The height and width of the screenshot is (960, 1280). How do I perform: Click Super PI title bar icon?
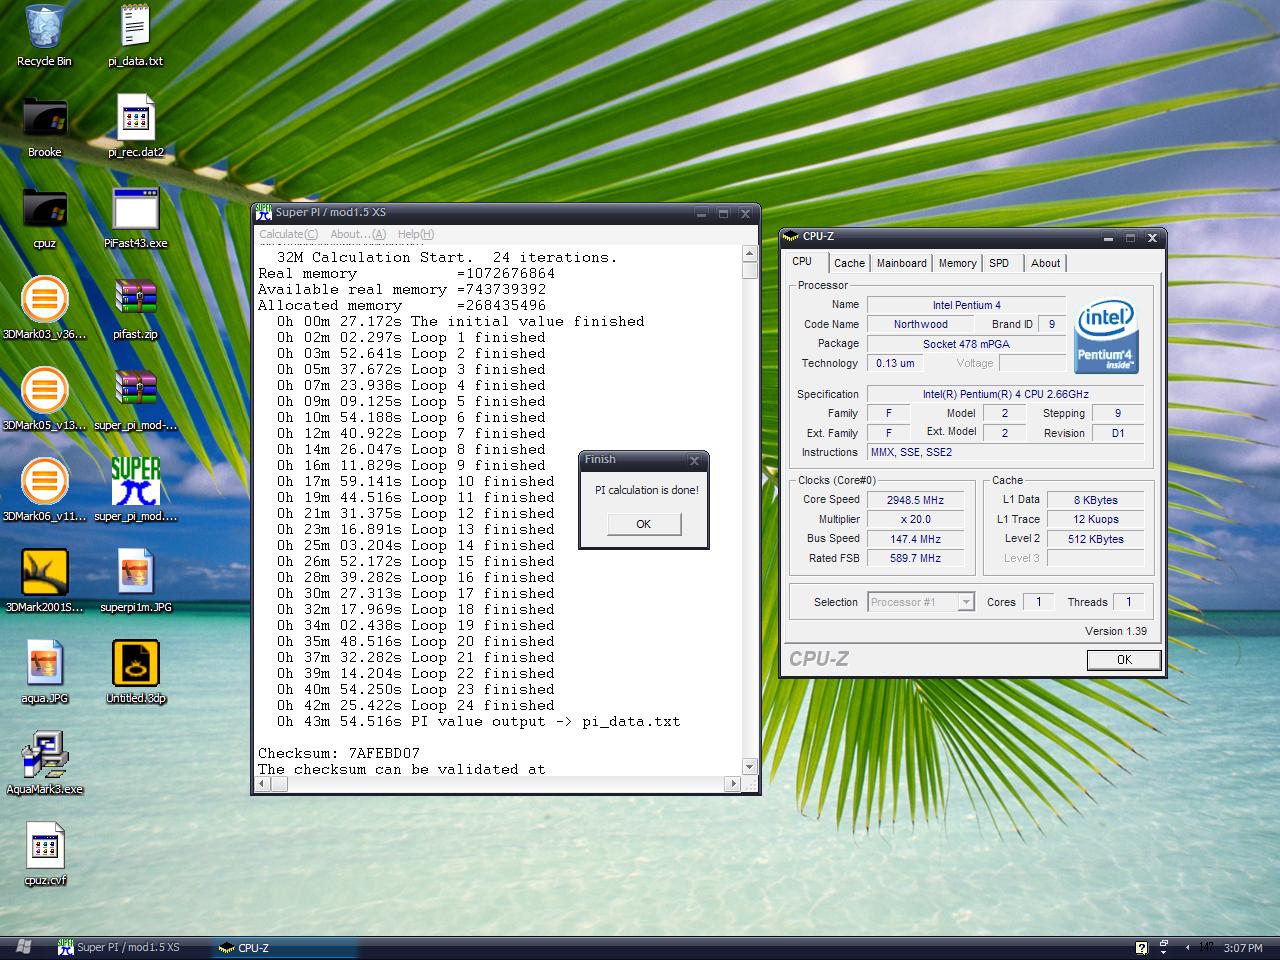(263, 212)
